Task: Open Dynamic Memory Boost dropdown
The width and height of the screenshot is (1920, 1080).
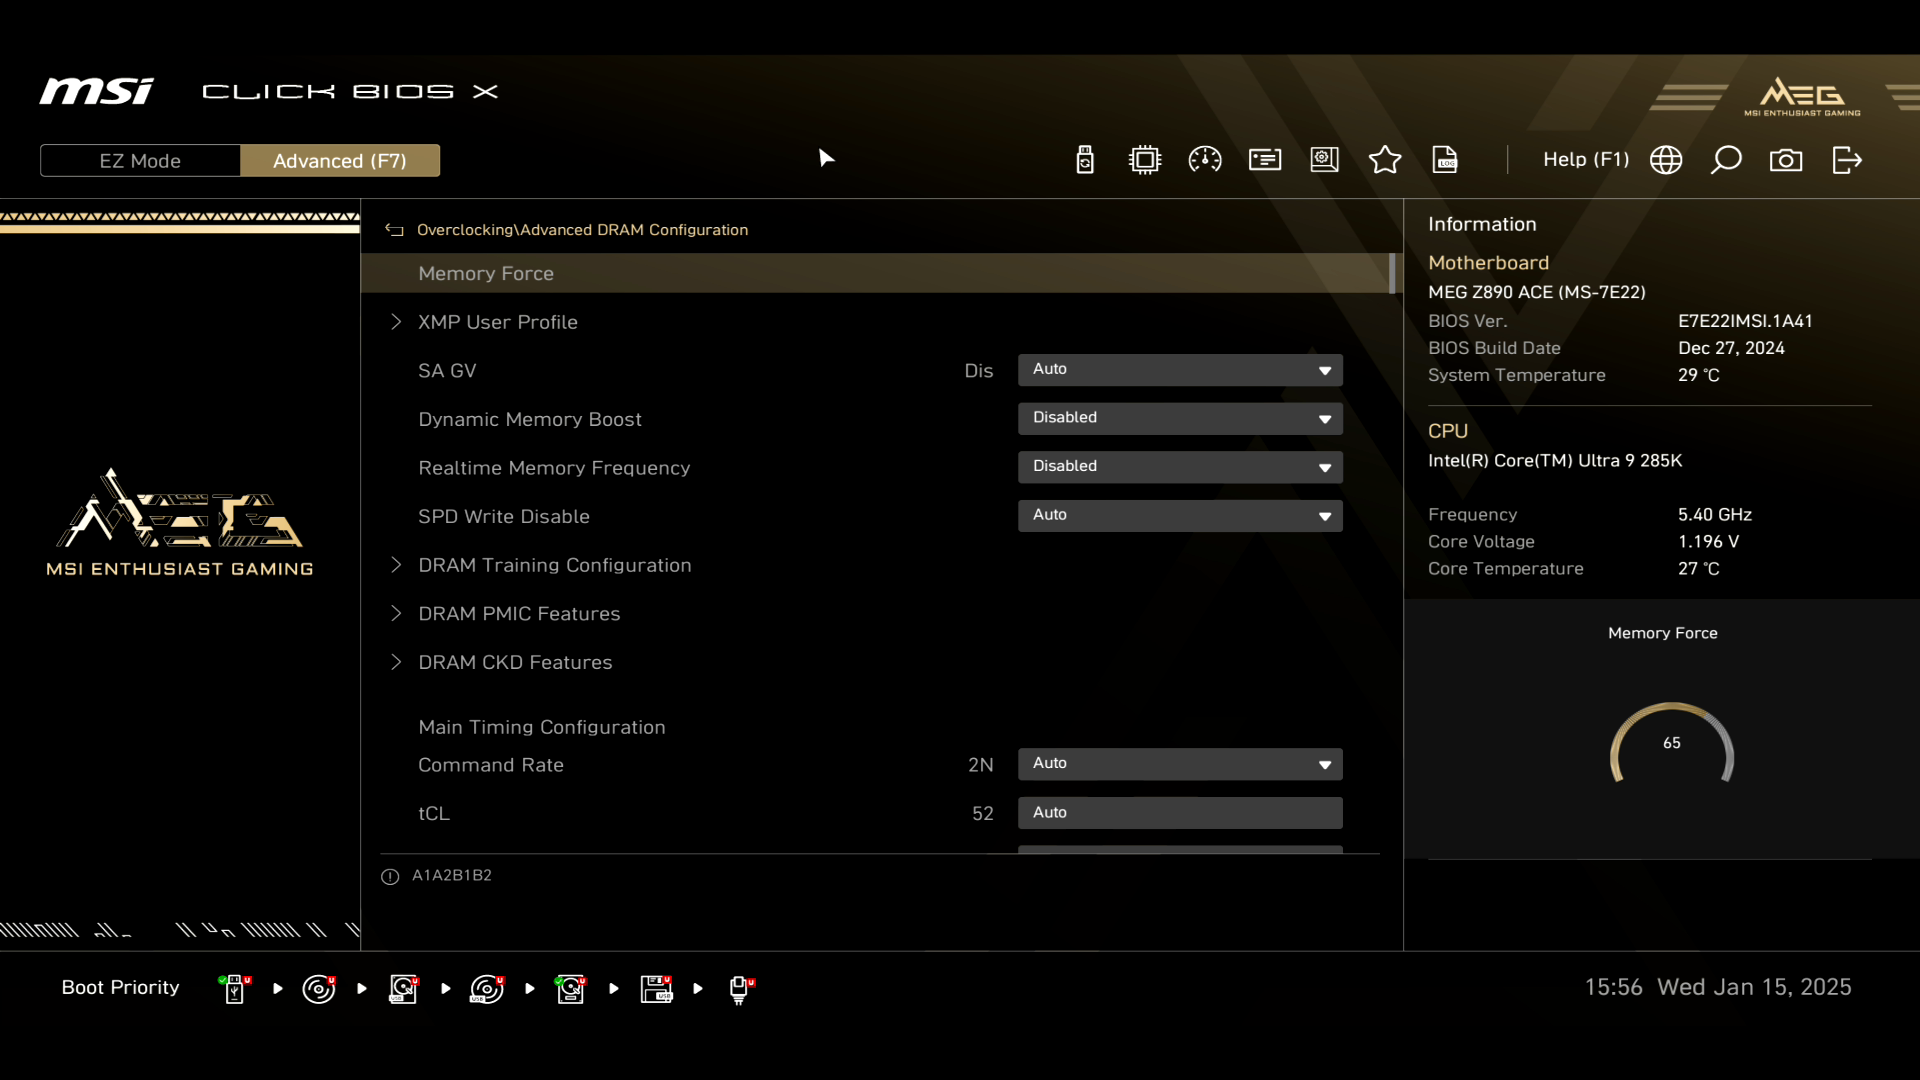Action: click(x=1180, y=418)
